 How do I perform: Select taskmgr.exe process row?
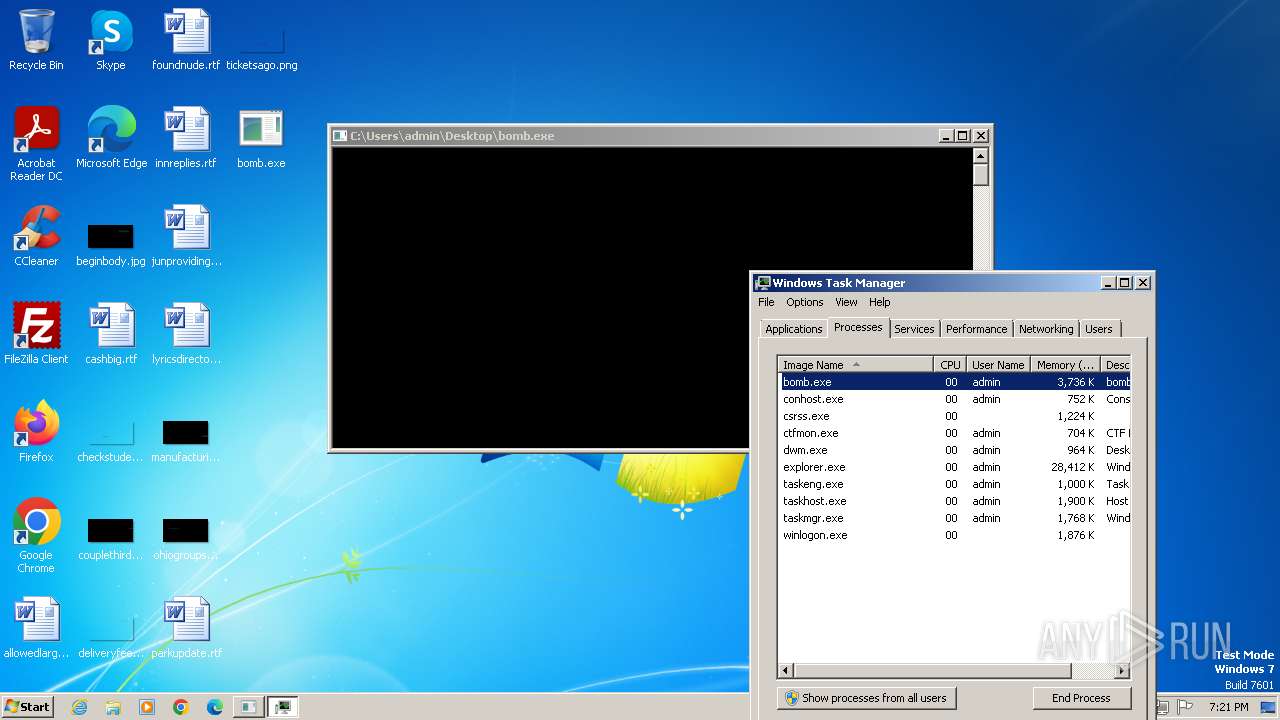pyautogui.click(x=955, y=518)
